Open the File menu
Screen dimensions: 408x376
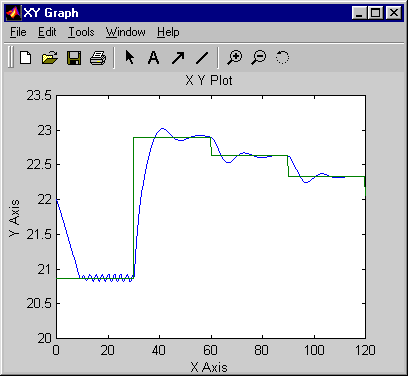click(18, 32)
